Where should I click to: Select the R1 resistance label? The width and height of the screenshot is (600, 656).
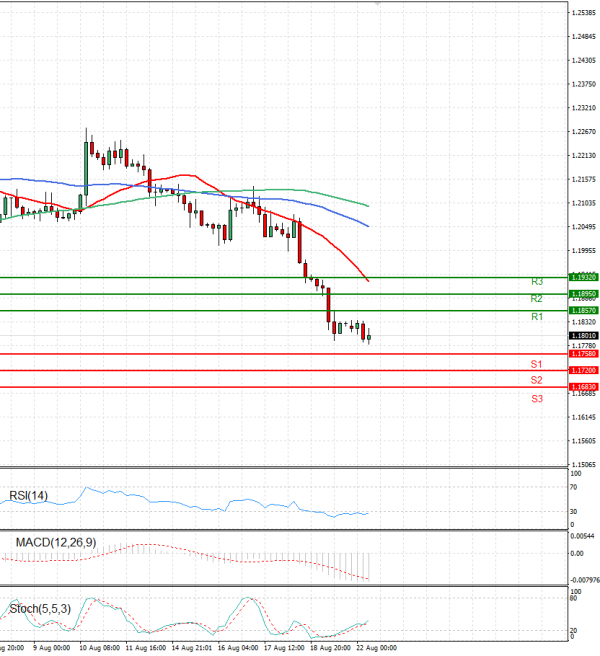click(537, 317)
